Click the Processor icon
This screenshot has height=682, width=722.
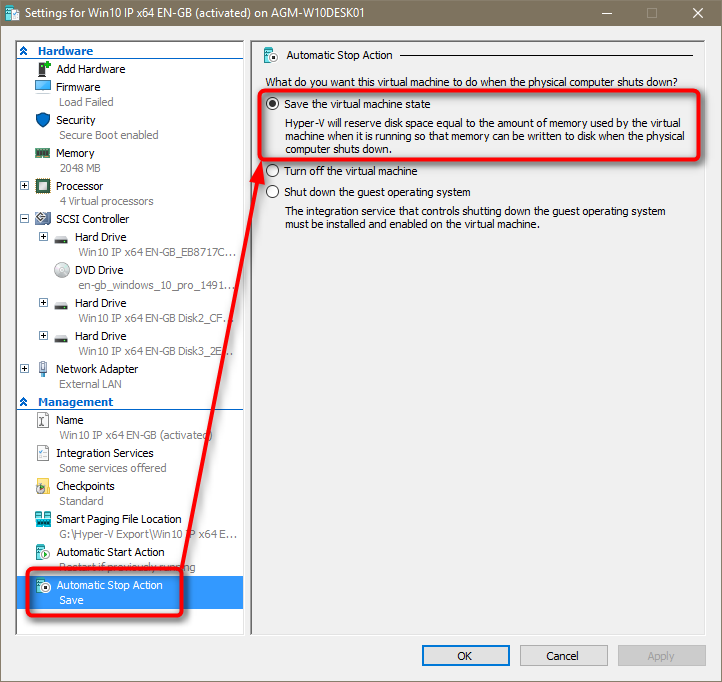(43, 186)
